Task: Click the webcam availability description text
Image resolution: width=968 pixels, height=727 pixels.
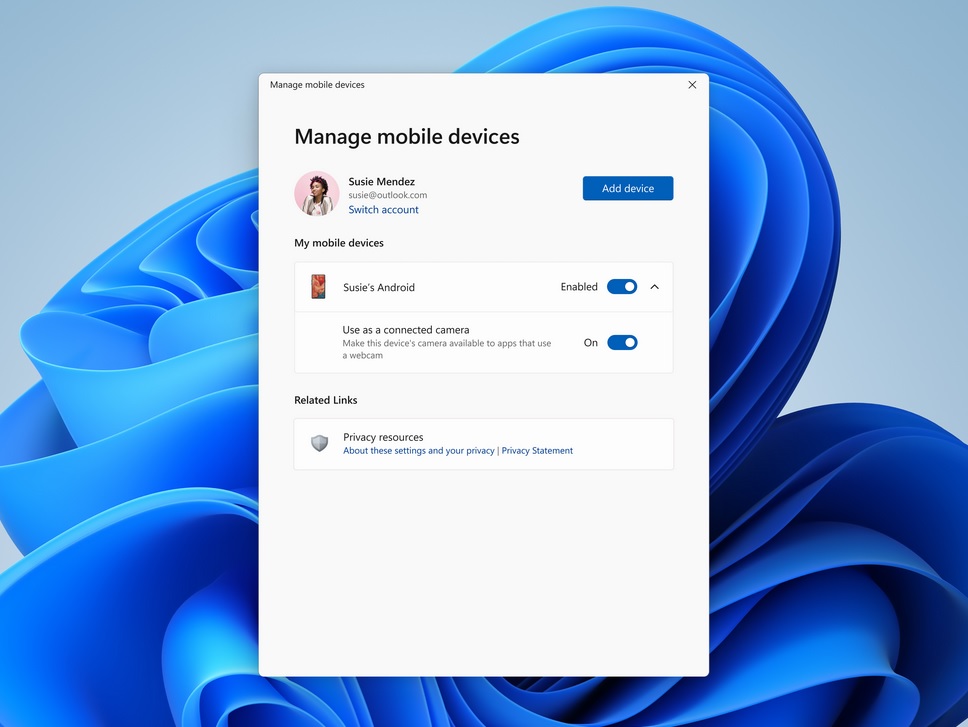Action: [447, 349]
